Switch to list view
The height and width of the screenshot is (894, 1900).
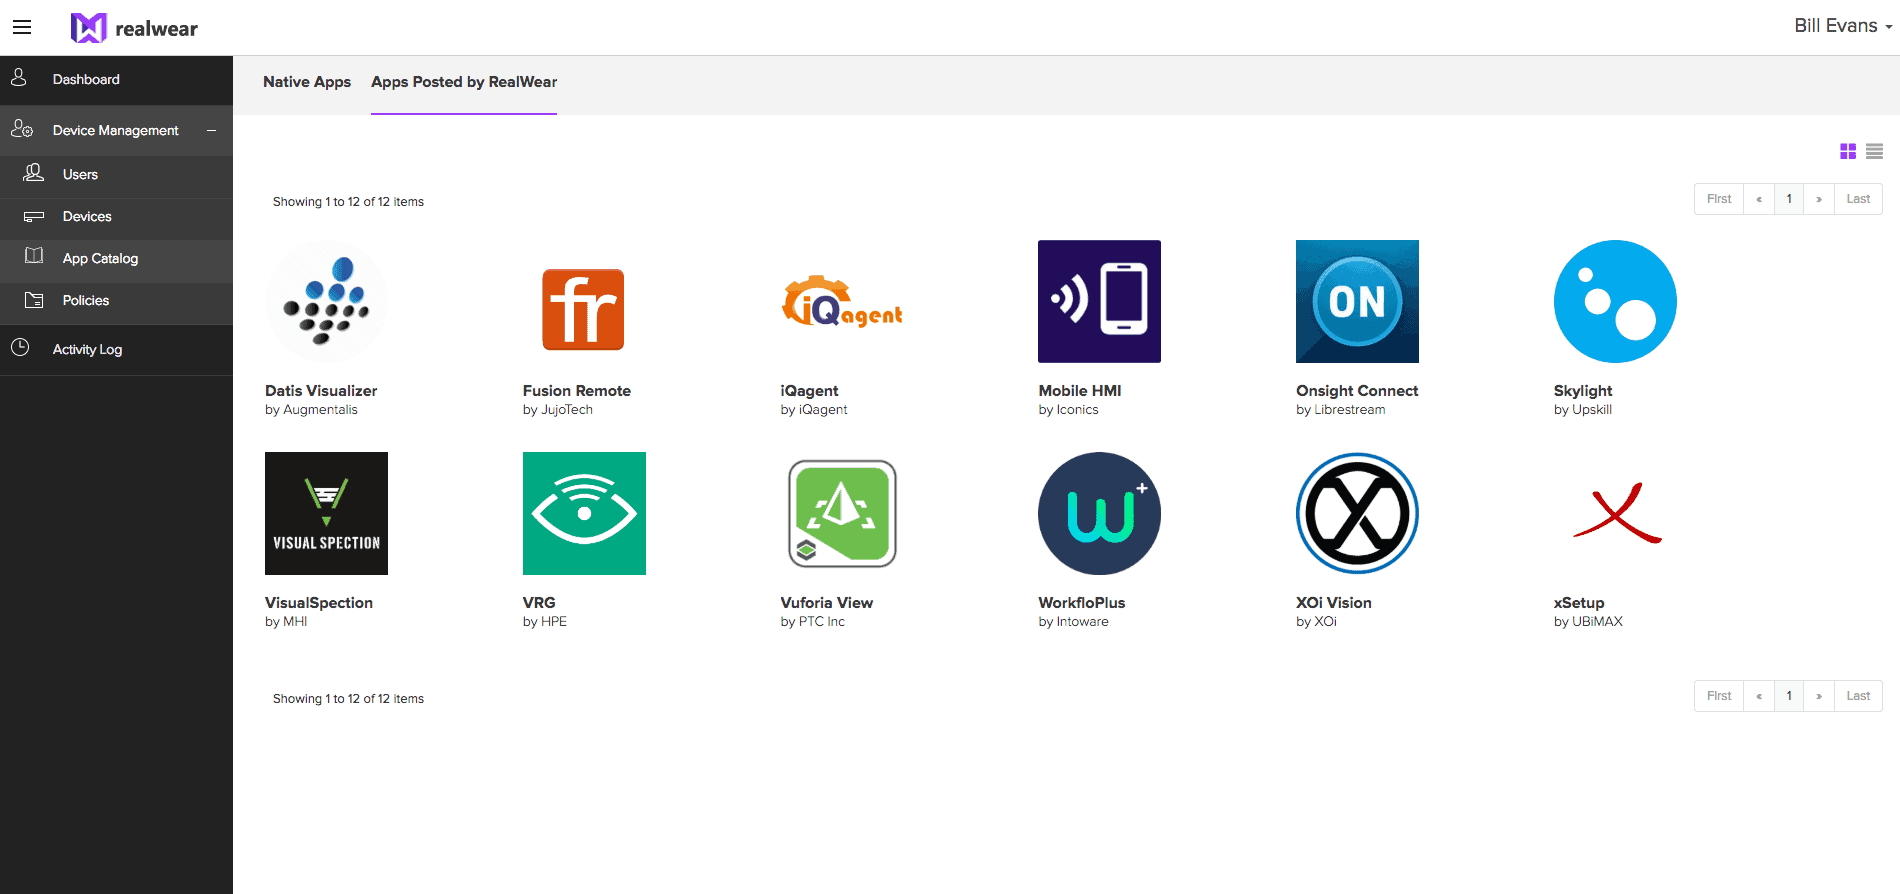tap(1874, 151)
